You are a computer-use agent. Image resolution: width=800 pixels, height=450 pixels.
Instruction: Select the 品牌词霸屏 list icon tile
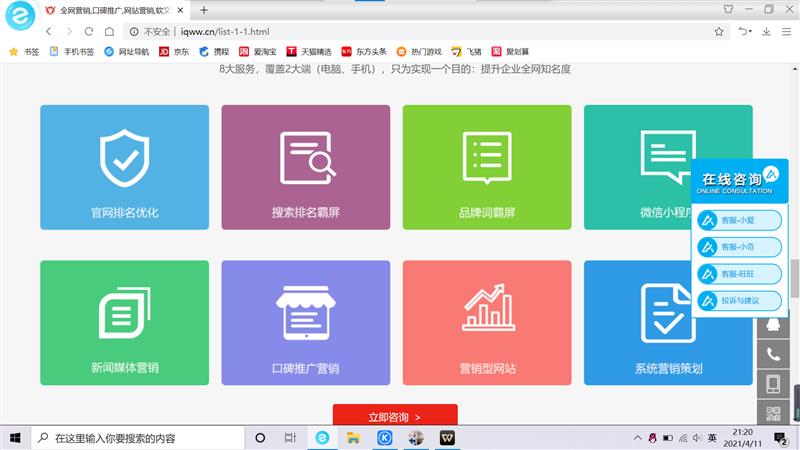[x=487, y=167]
